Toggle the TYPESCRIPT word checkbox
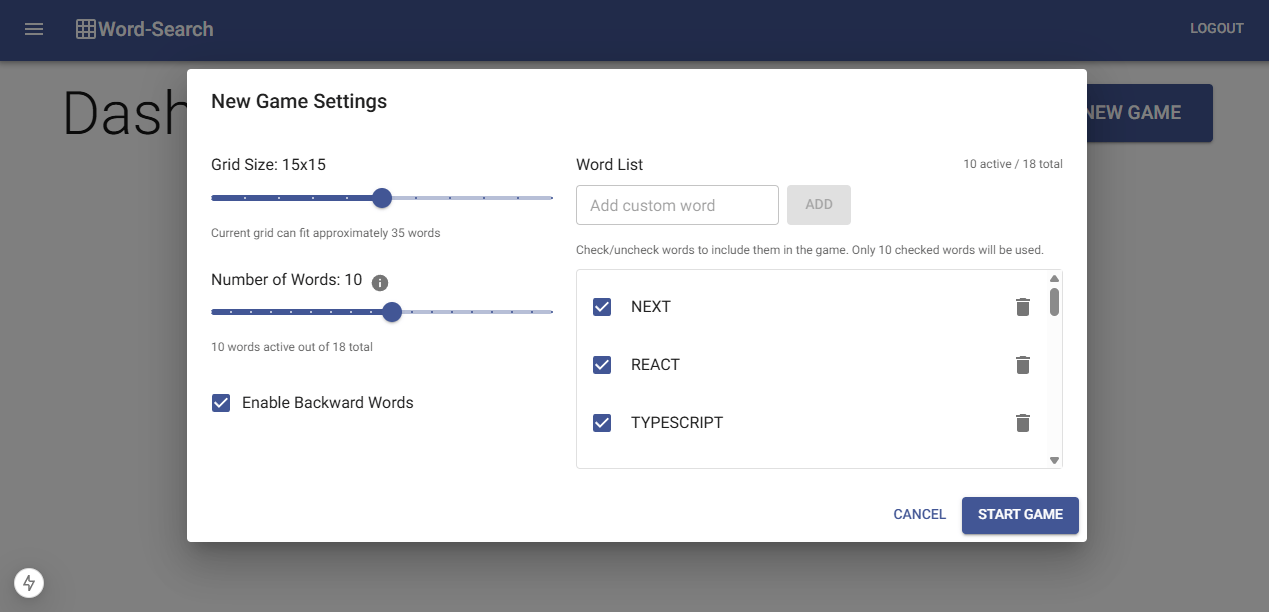This screenshot has width=1269, height=612. coord(602,423)
